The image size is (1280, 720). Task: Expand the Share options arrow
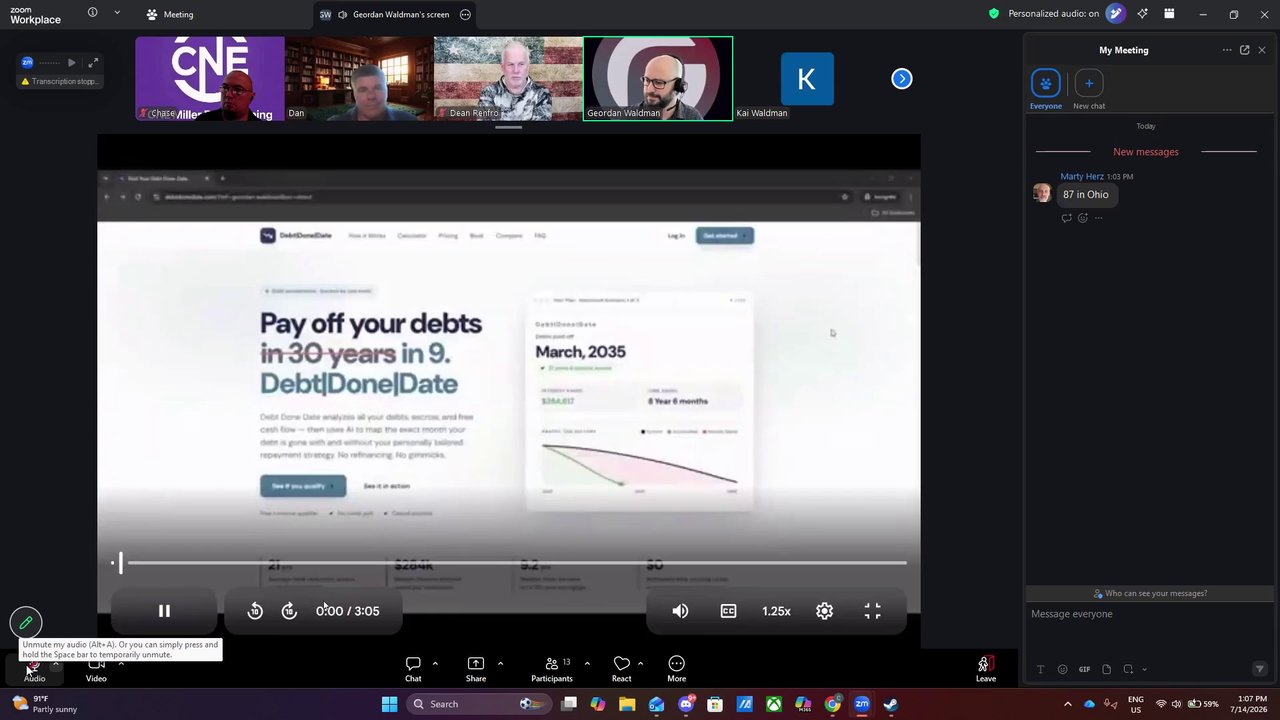(x=500, y=663)
